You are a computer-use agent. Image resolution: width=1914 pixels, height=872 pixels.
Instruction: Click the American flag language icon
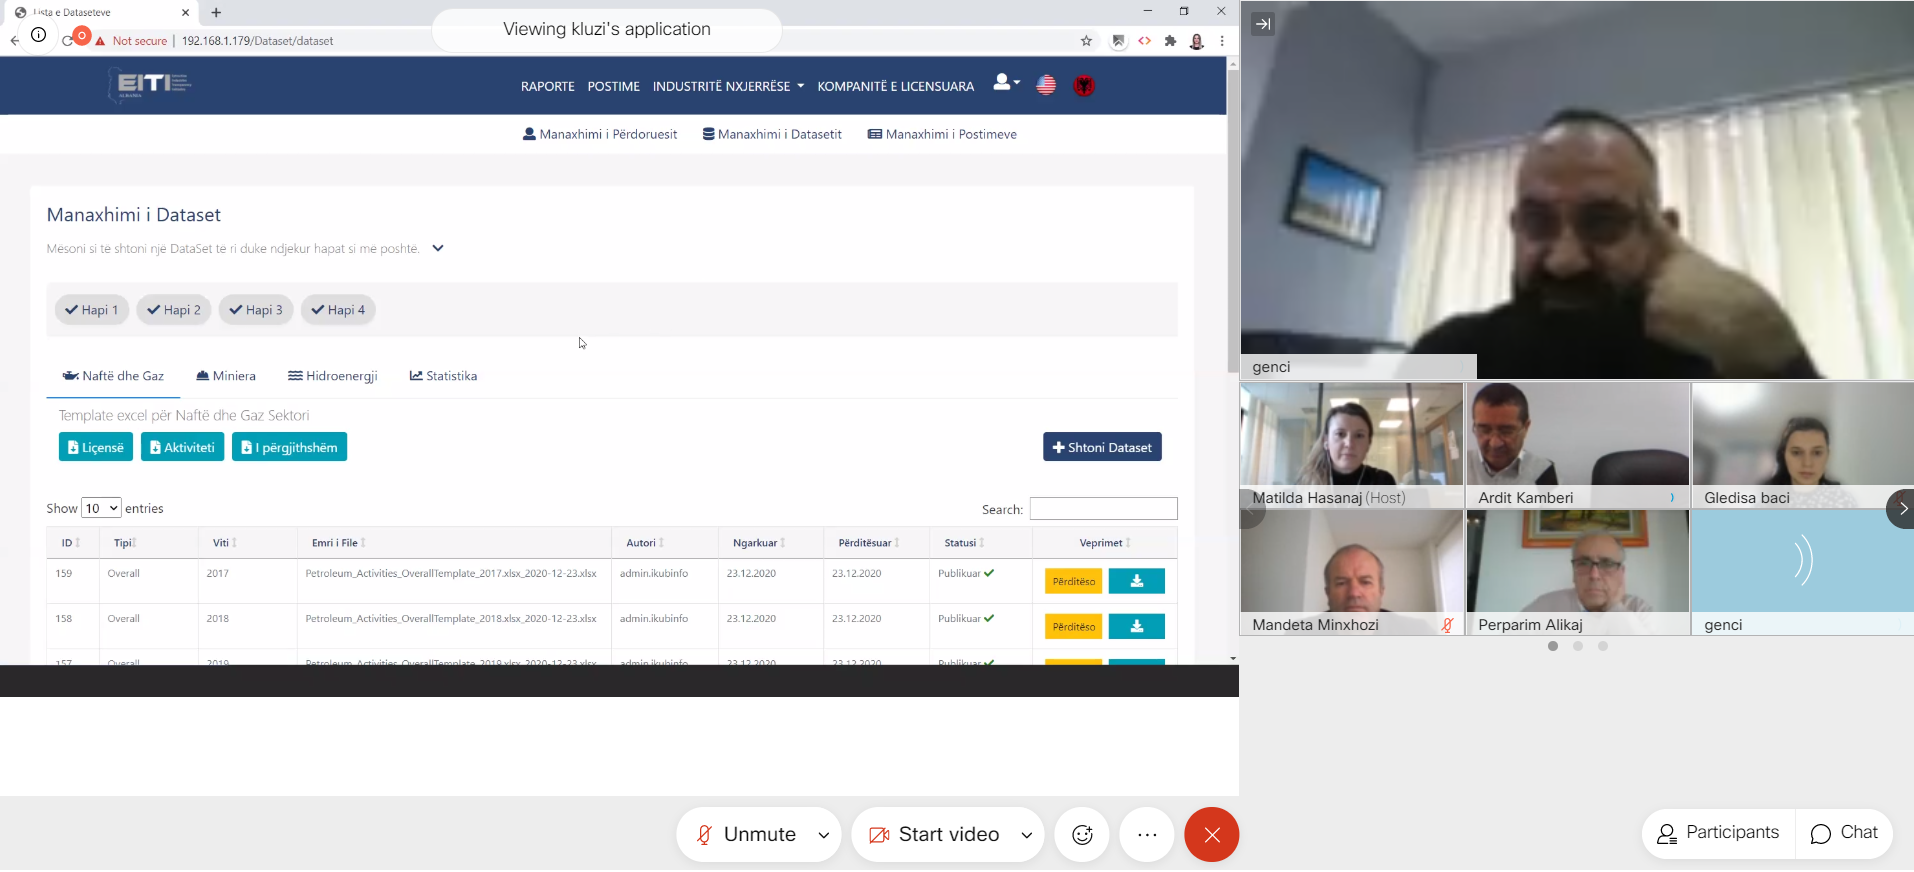pos(1046,86)
